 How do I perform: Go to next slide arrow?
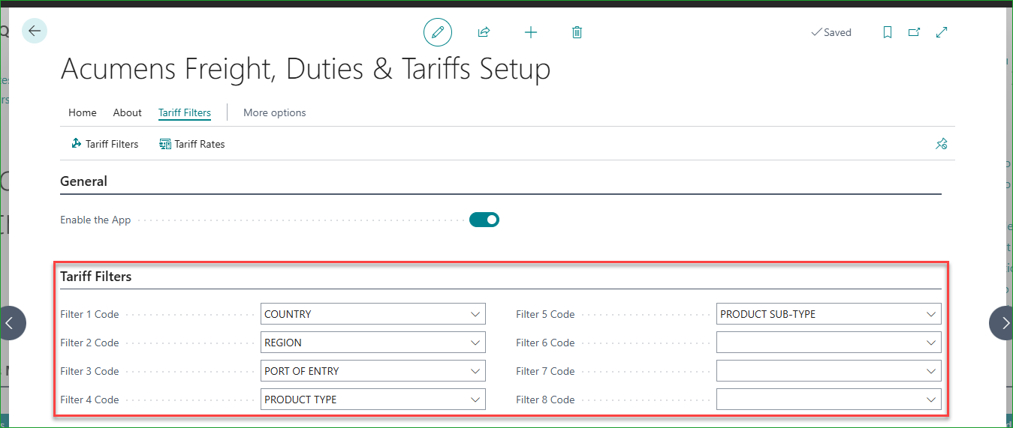coord(1003,323)
